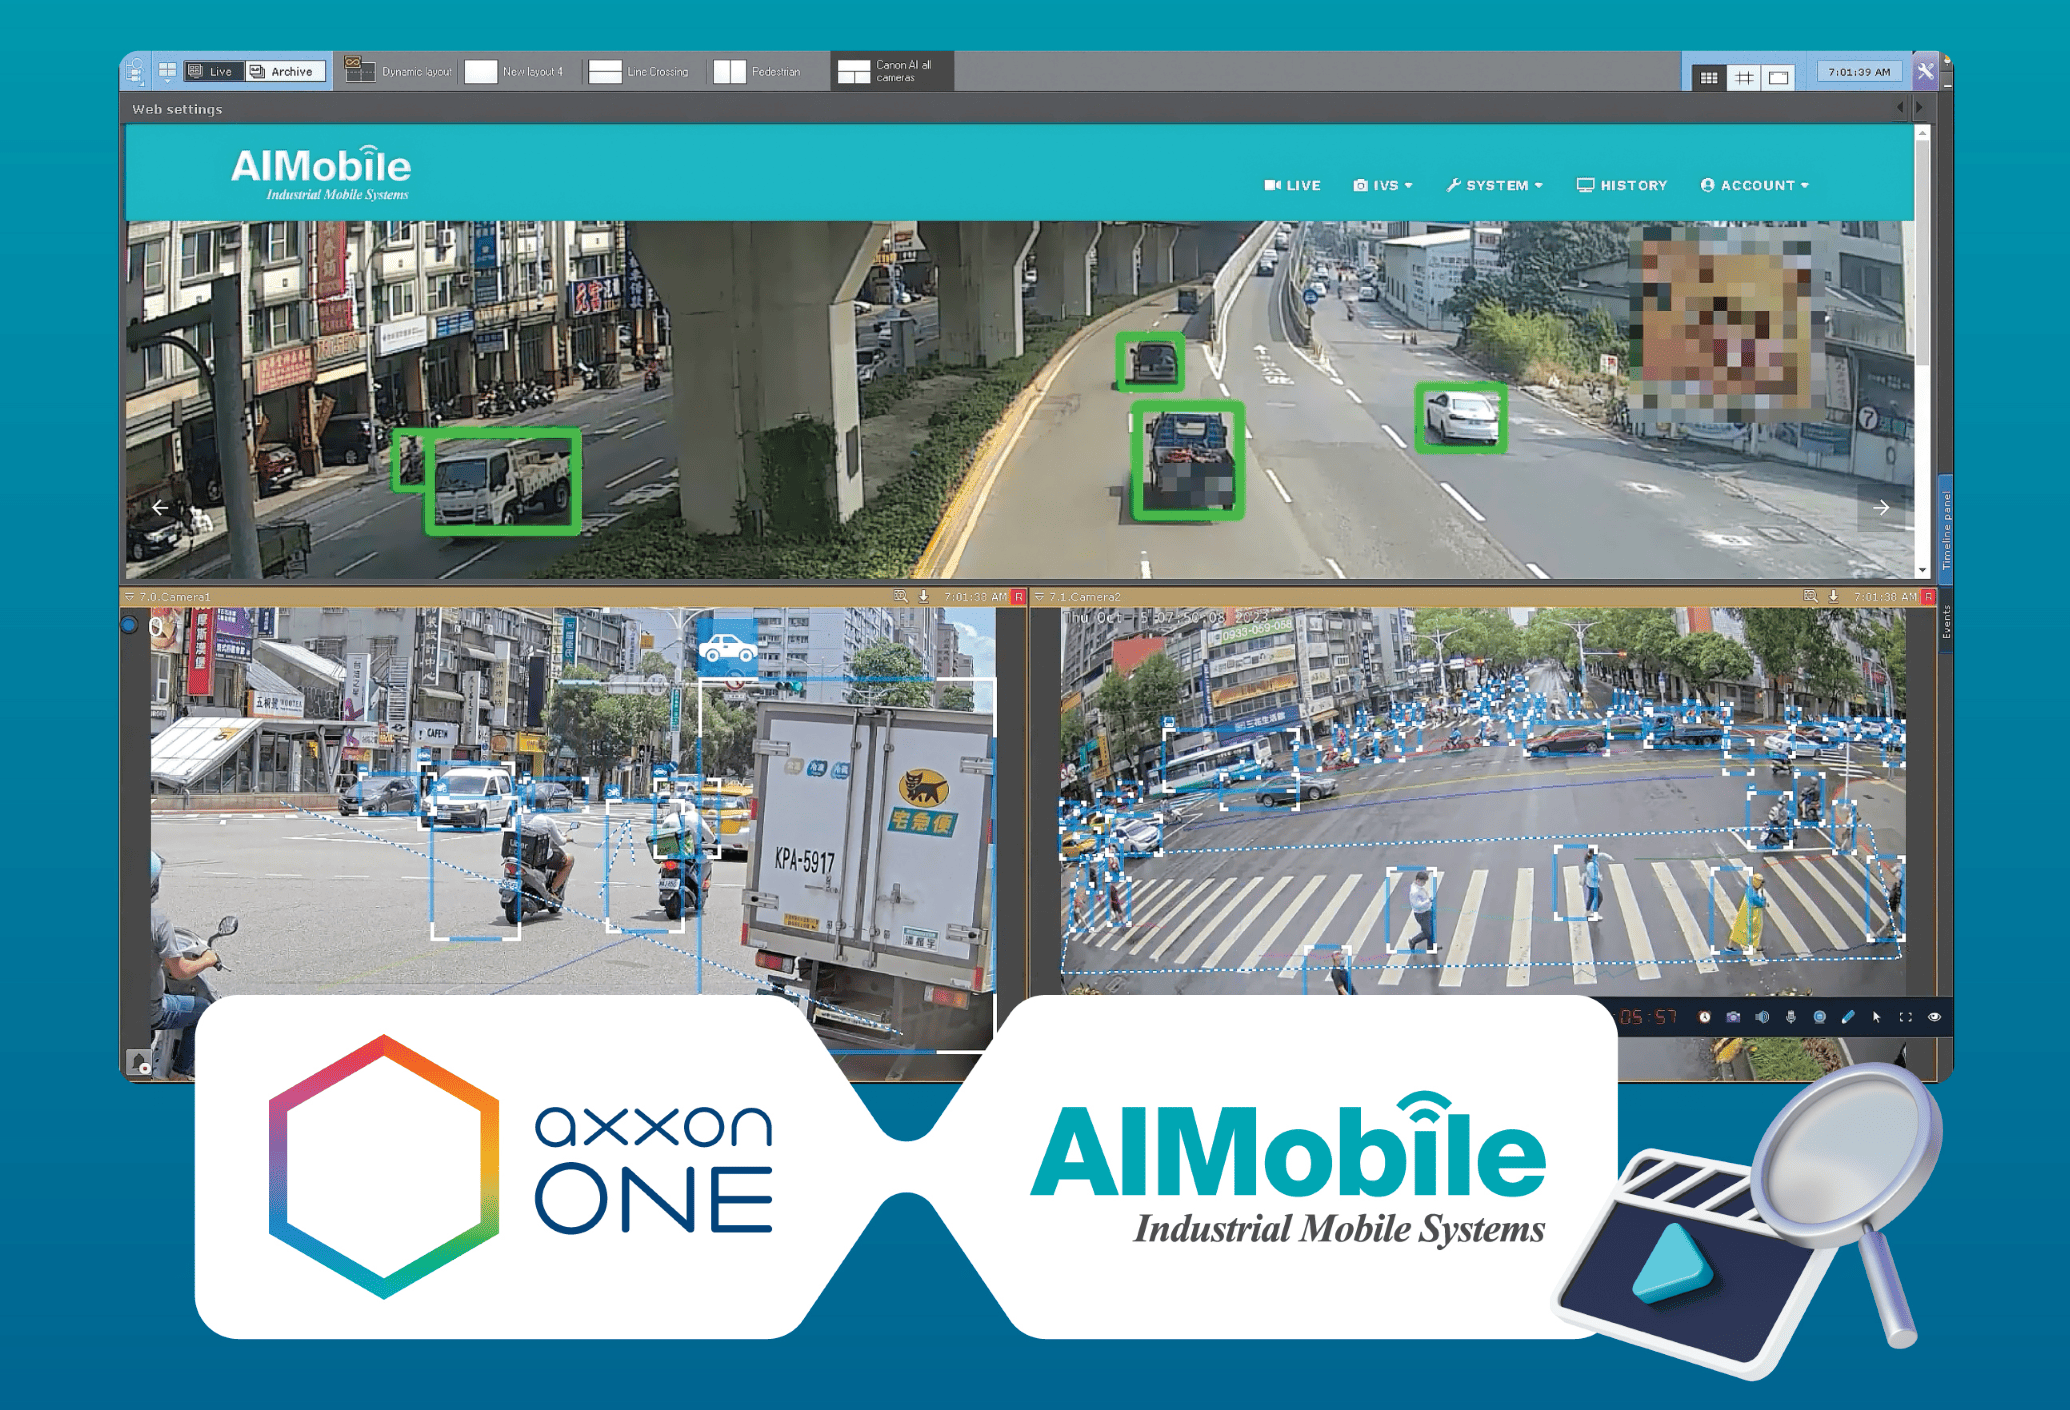Go to next image with right arrow
Image resolution: width=2070 pixels, height=1410 pixels.
[1881, 508]
